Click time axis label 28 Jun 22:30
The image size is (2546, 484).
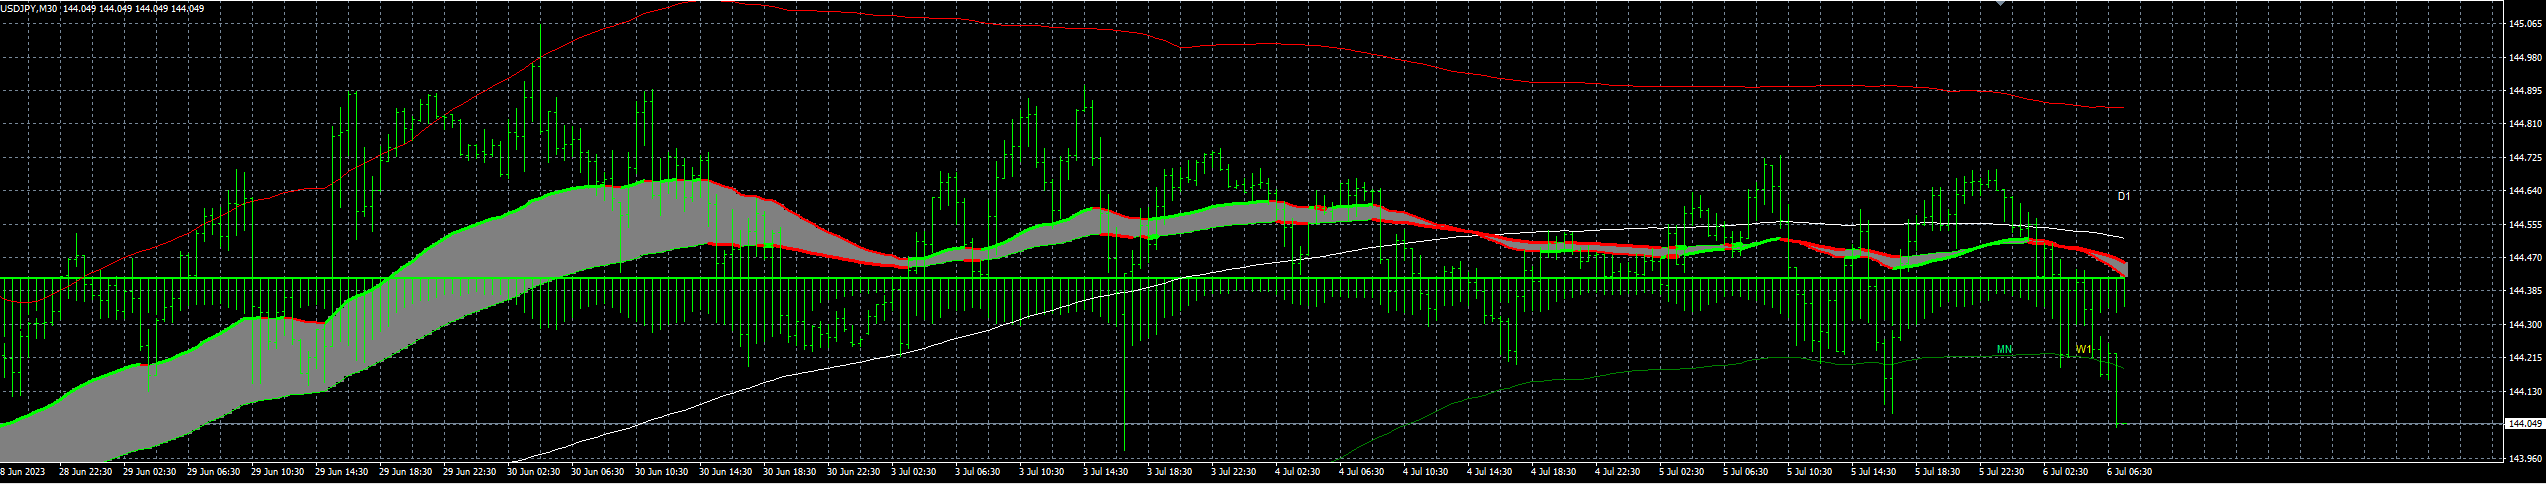85,471
